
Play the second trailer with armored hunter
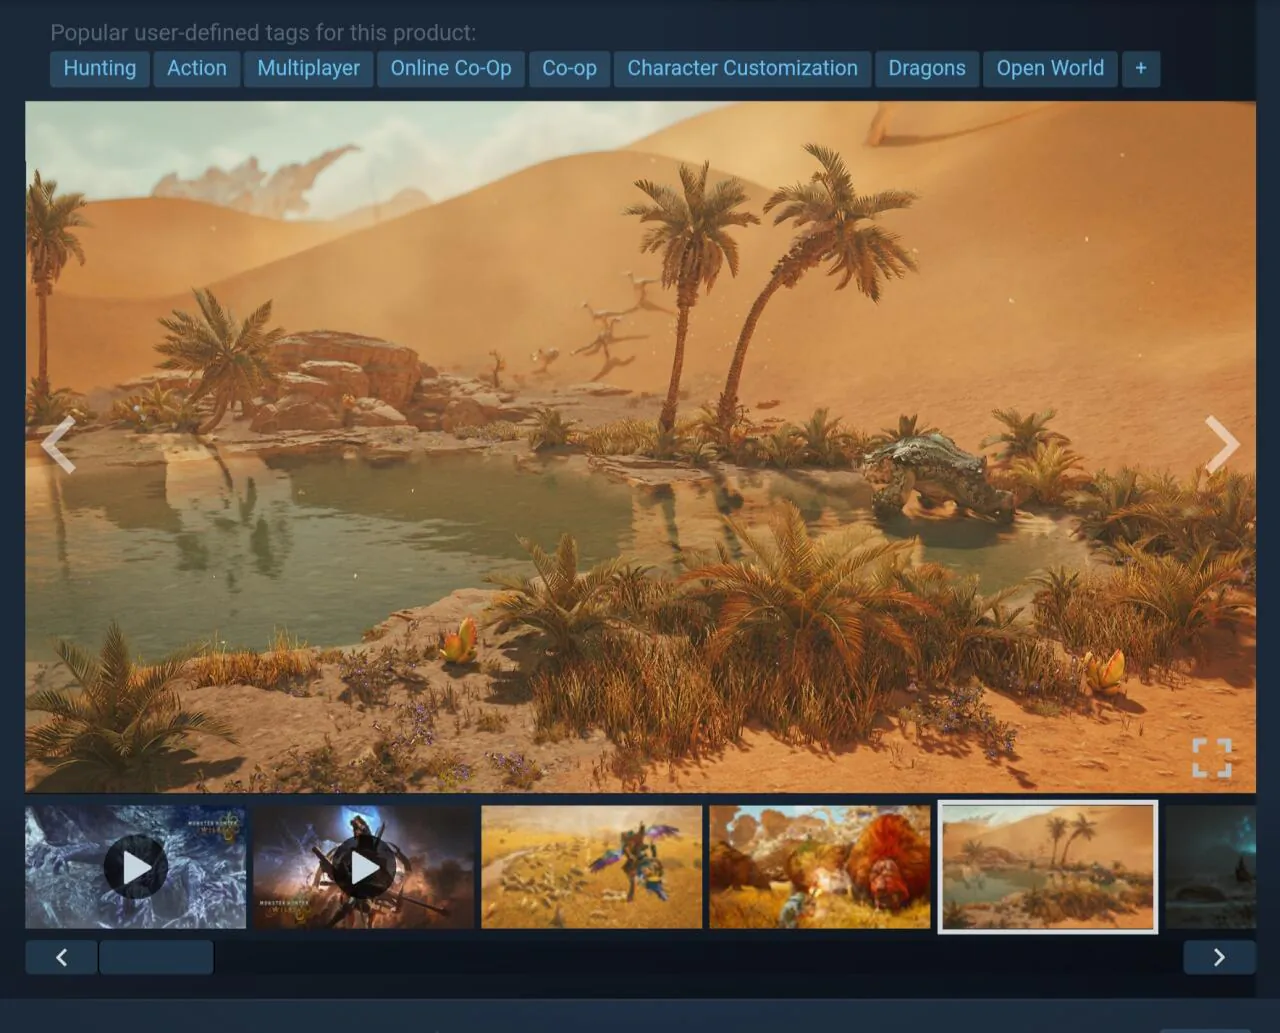[x=364, y=867]
